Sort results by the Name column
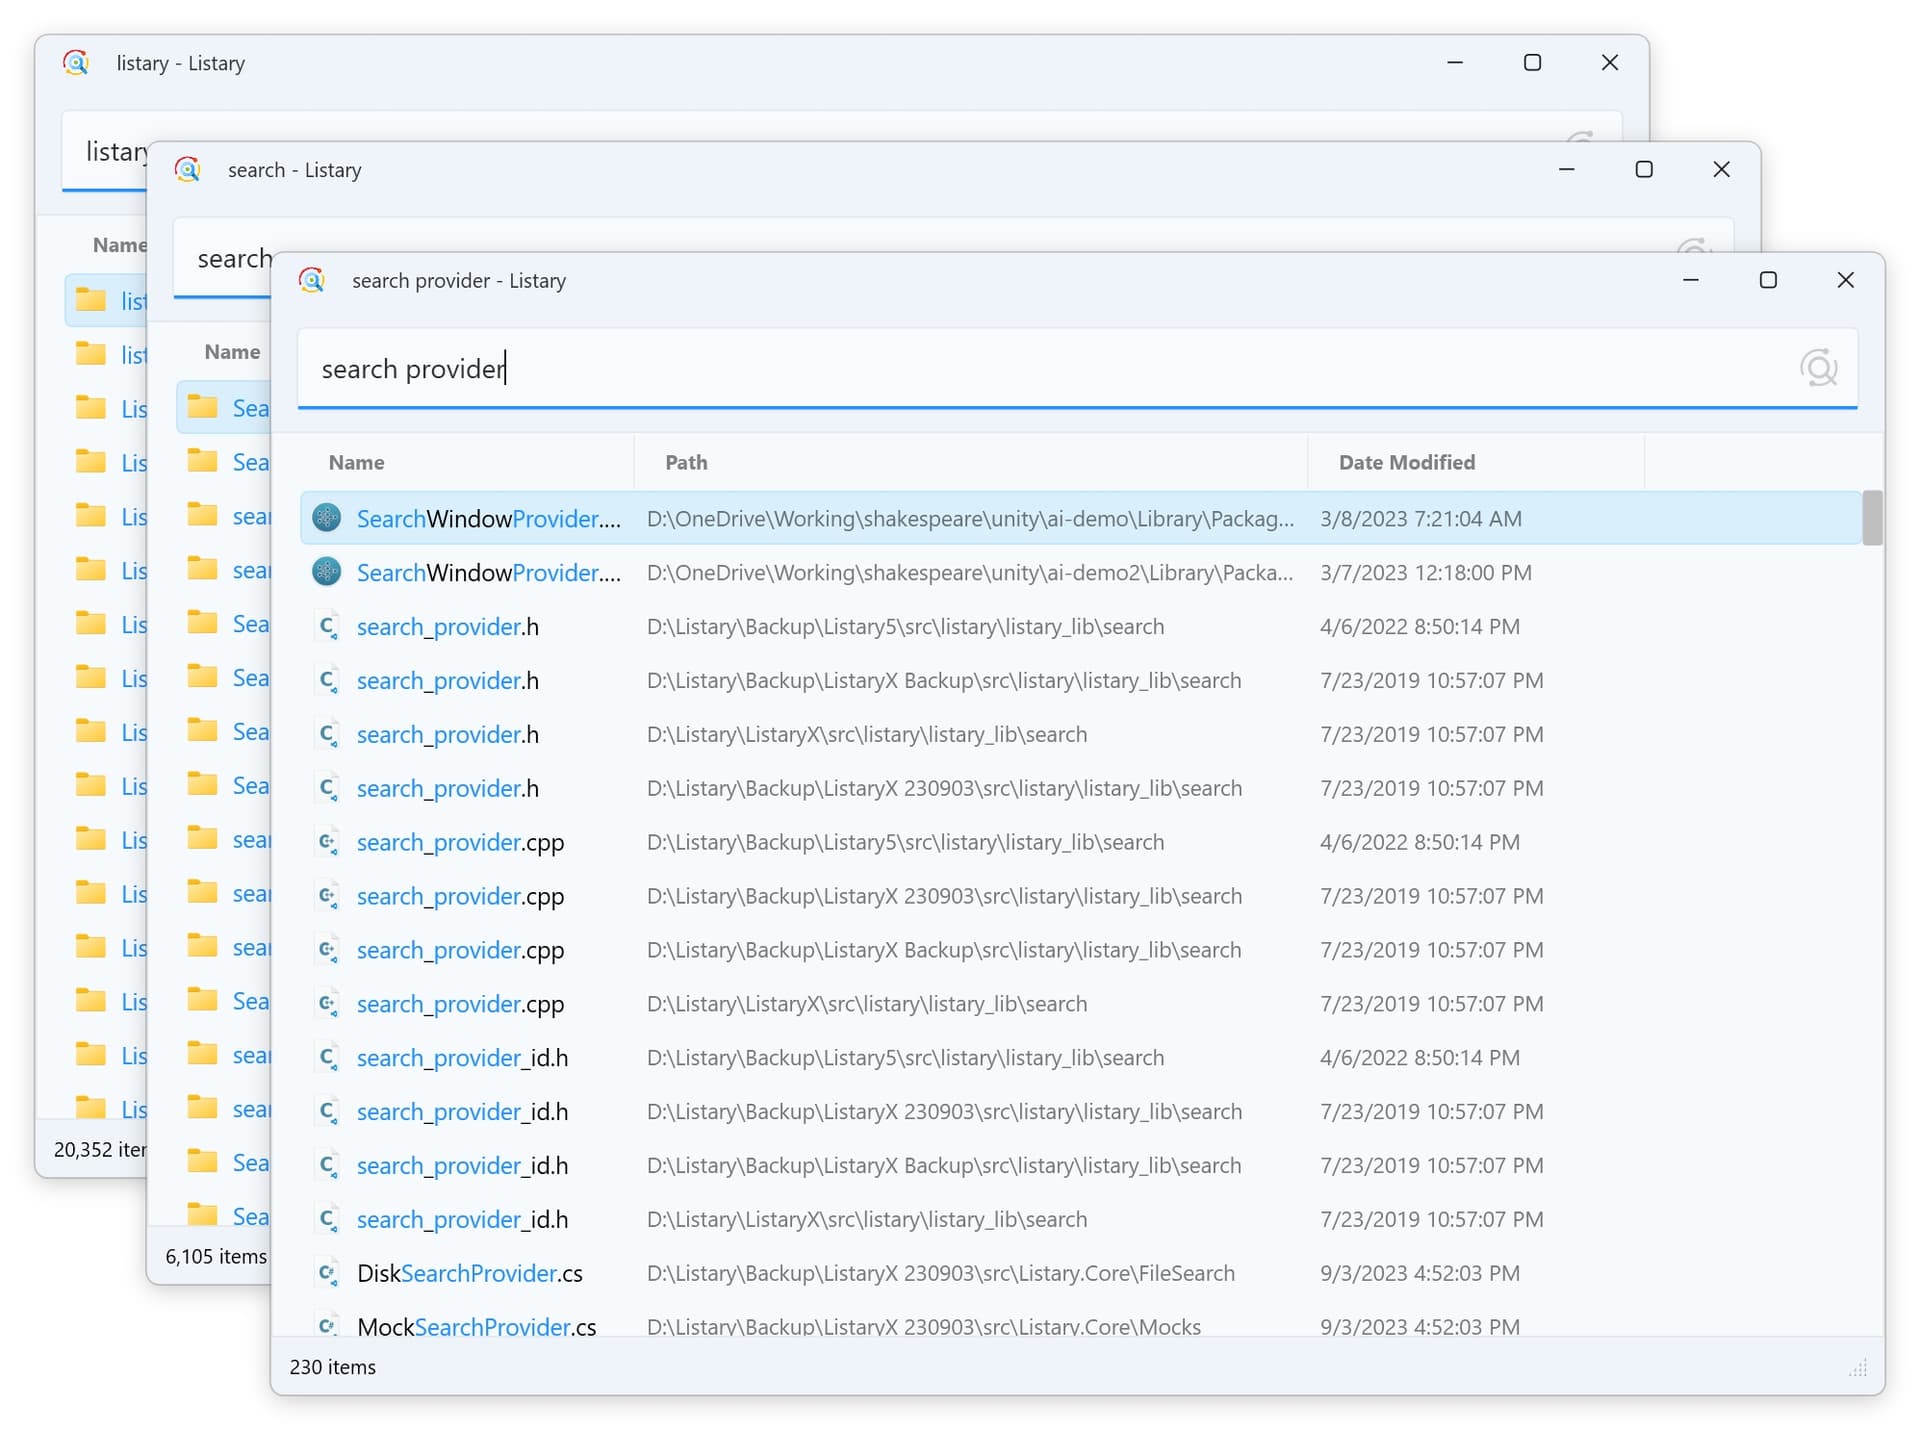This screenshot has width=1920, height=1430. (356, 462)
